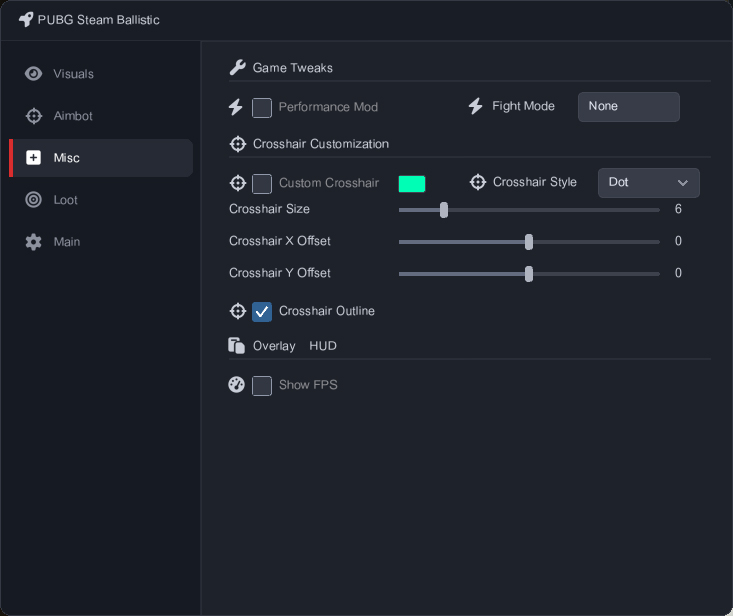733x616 pixels.
Task: Select the Misc tab
Action: coord(101,158)
